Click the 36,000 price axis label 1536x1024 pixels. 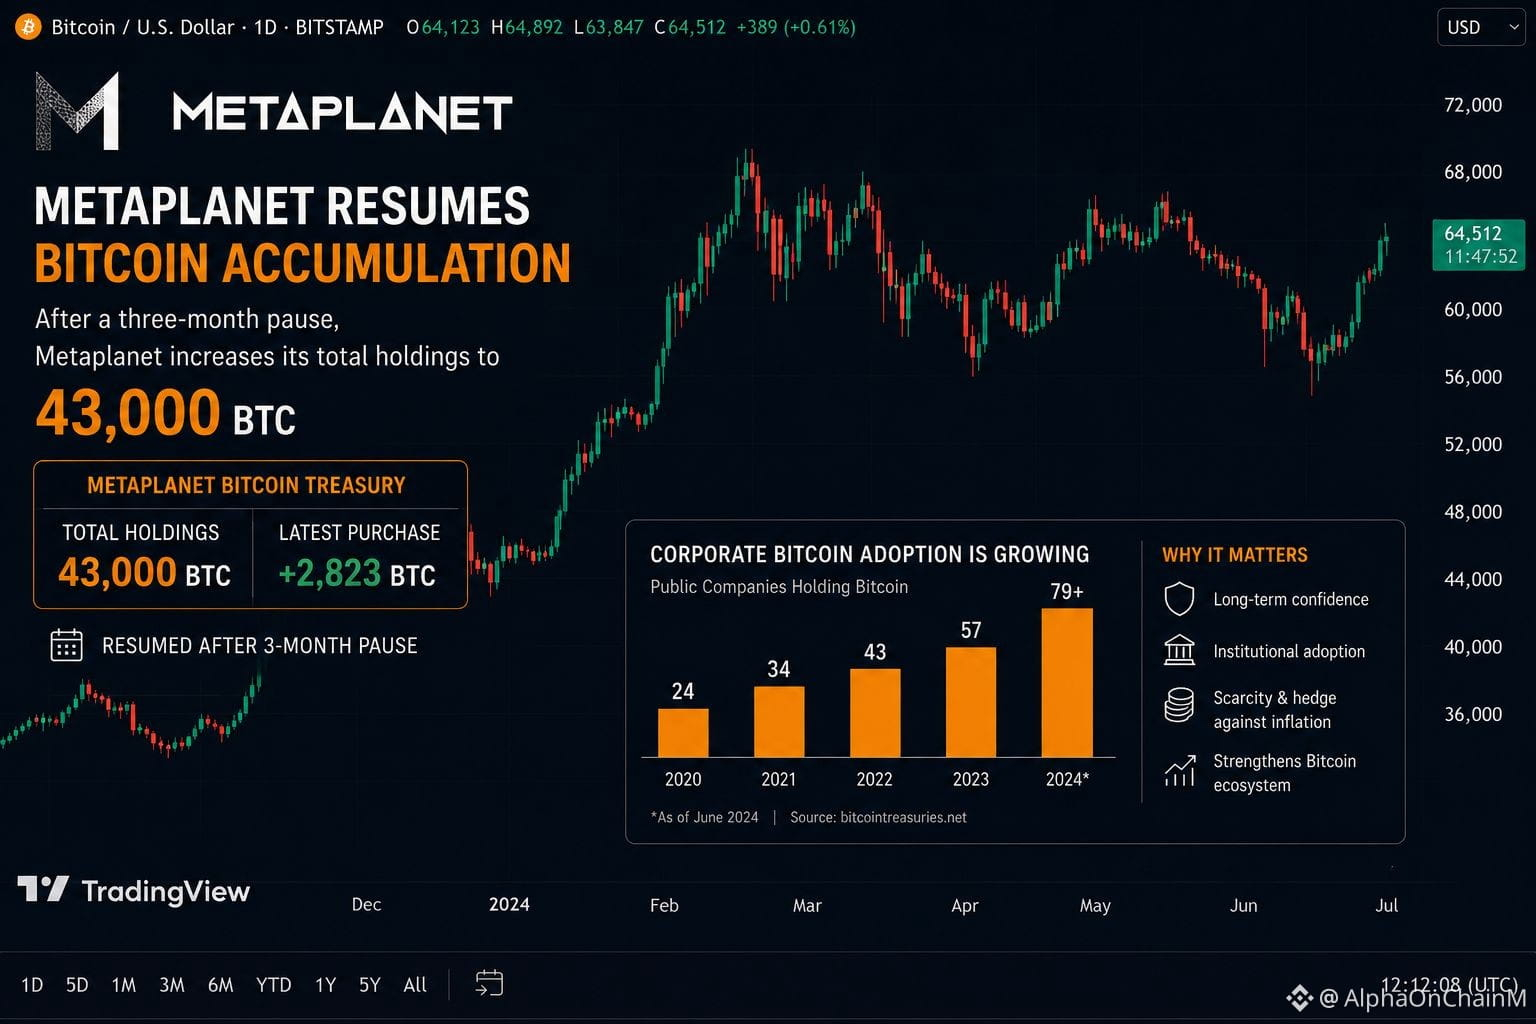(x=1473, y=714)
